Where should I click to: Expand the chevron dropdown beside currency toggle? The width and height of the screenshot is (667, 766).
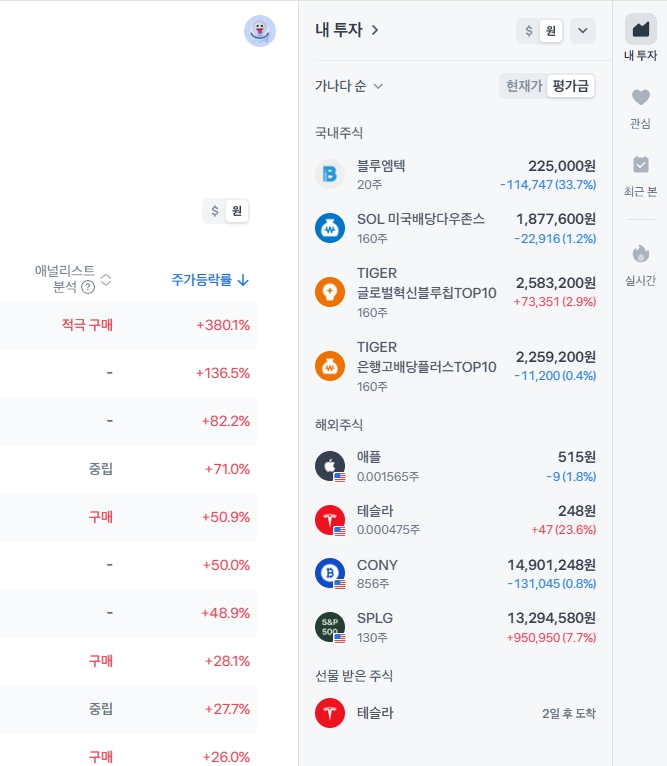pos(582,31)
